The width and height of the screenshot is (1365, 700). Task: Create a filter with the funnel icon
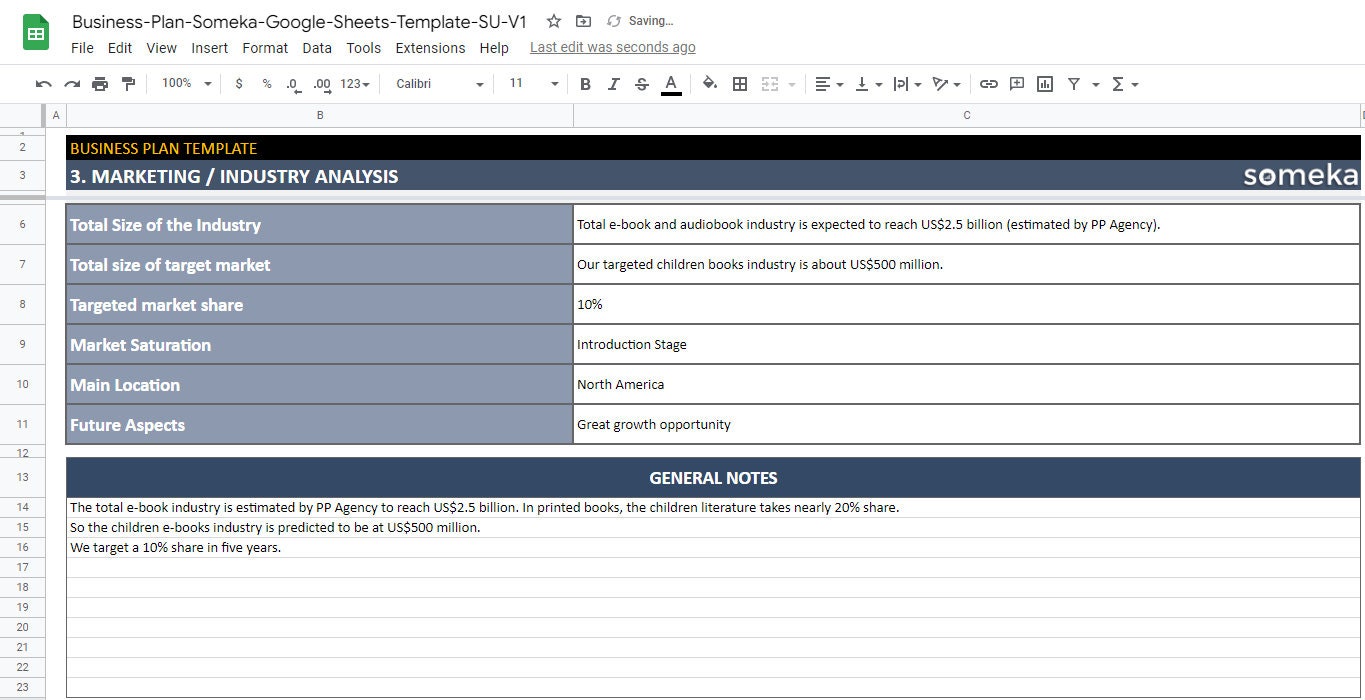[1074, 84]
